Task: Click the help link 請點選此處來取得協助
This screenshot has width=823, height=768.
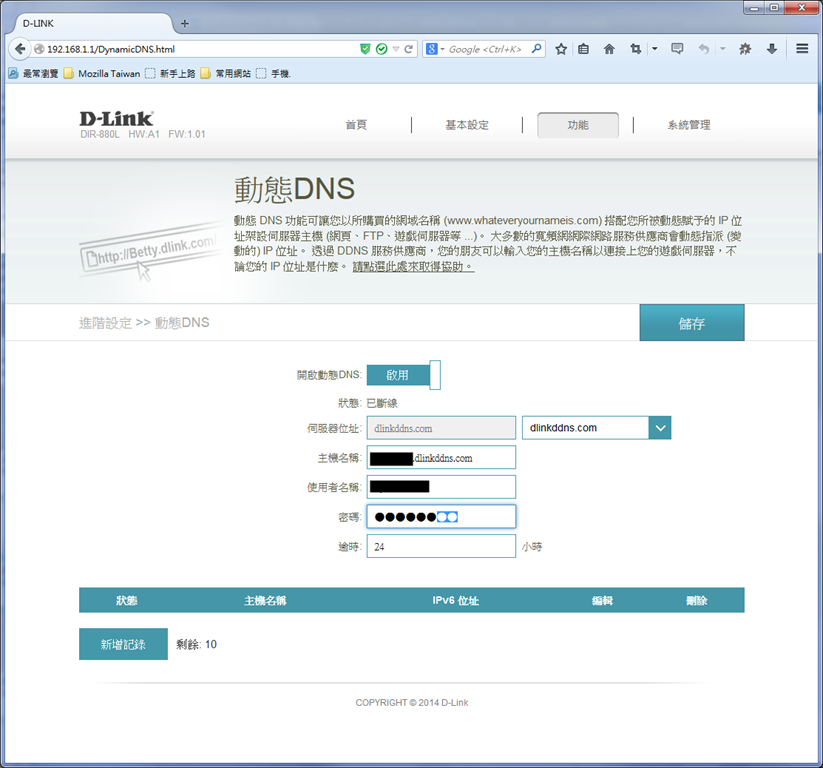Action: click(413, 267)
